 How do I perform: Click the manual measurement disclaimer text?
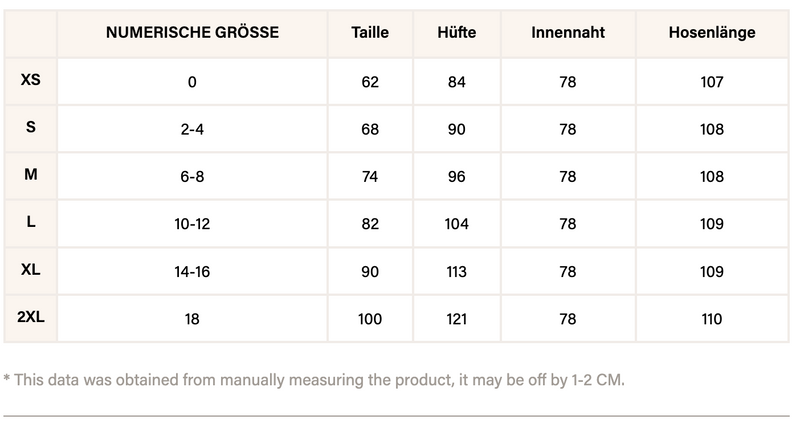[314, 380]
